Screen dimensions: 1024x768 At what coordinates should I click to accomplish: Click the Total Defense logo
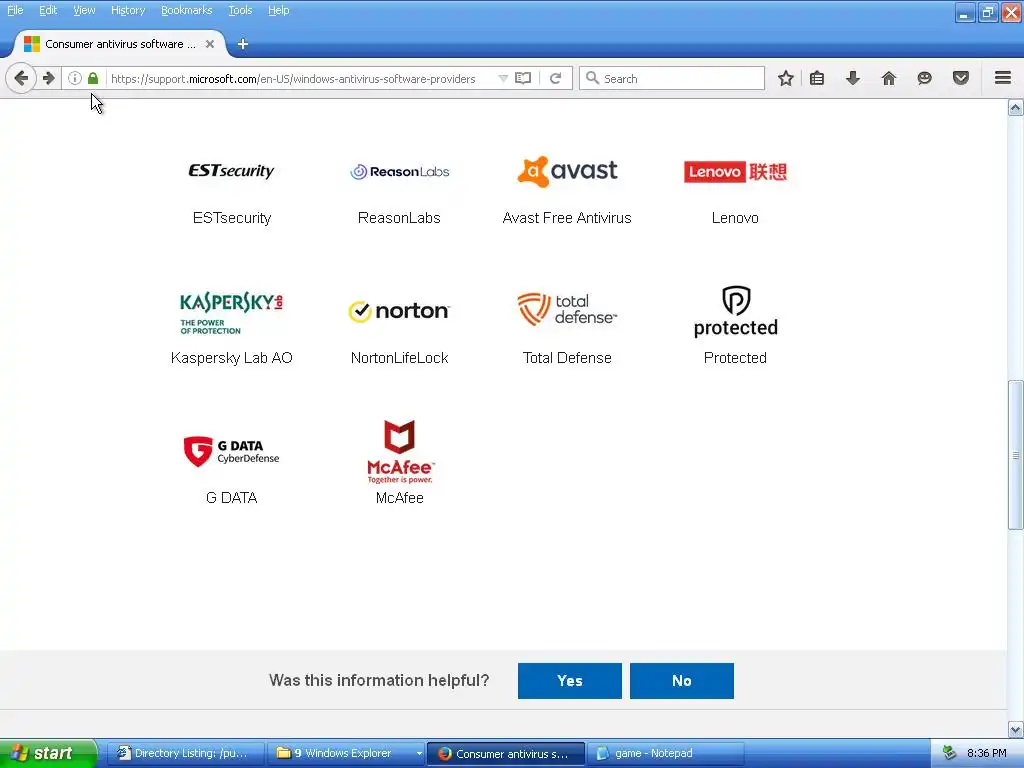coord(567,309)
